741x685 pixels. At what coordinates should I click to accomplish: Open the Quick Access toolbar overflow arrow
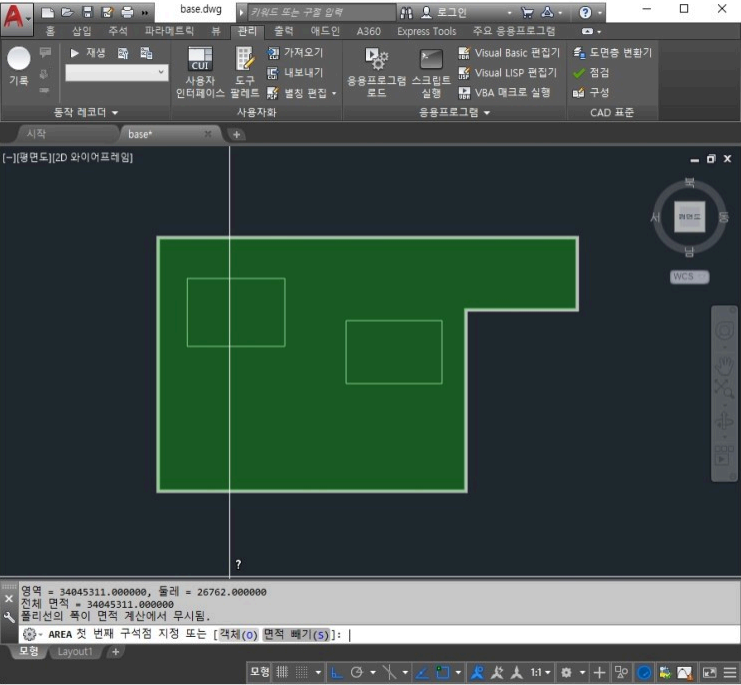tap(145, 13)
